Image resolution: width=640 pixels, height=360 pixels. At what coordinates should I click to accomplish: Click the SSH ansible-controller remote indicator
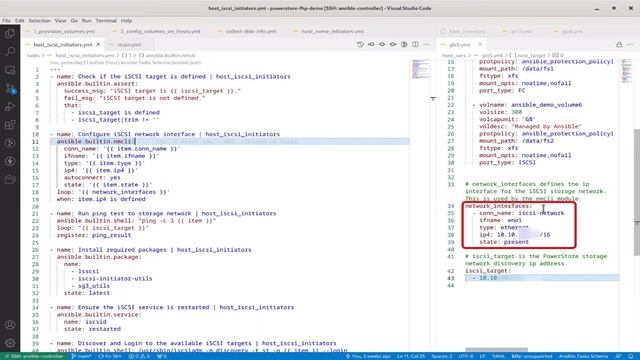(x=33, y=356)
